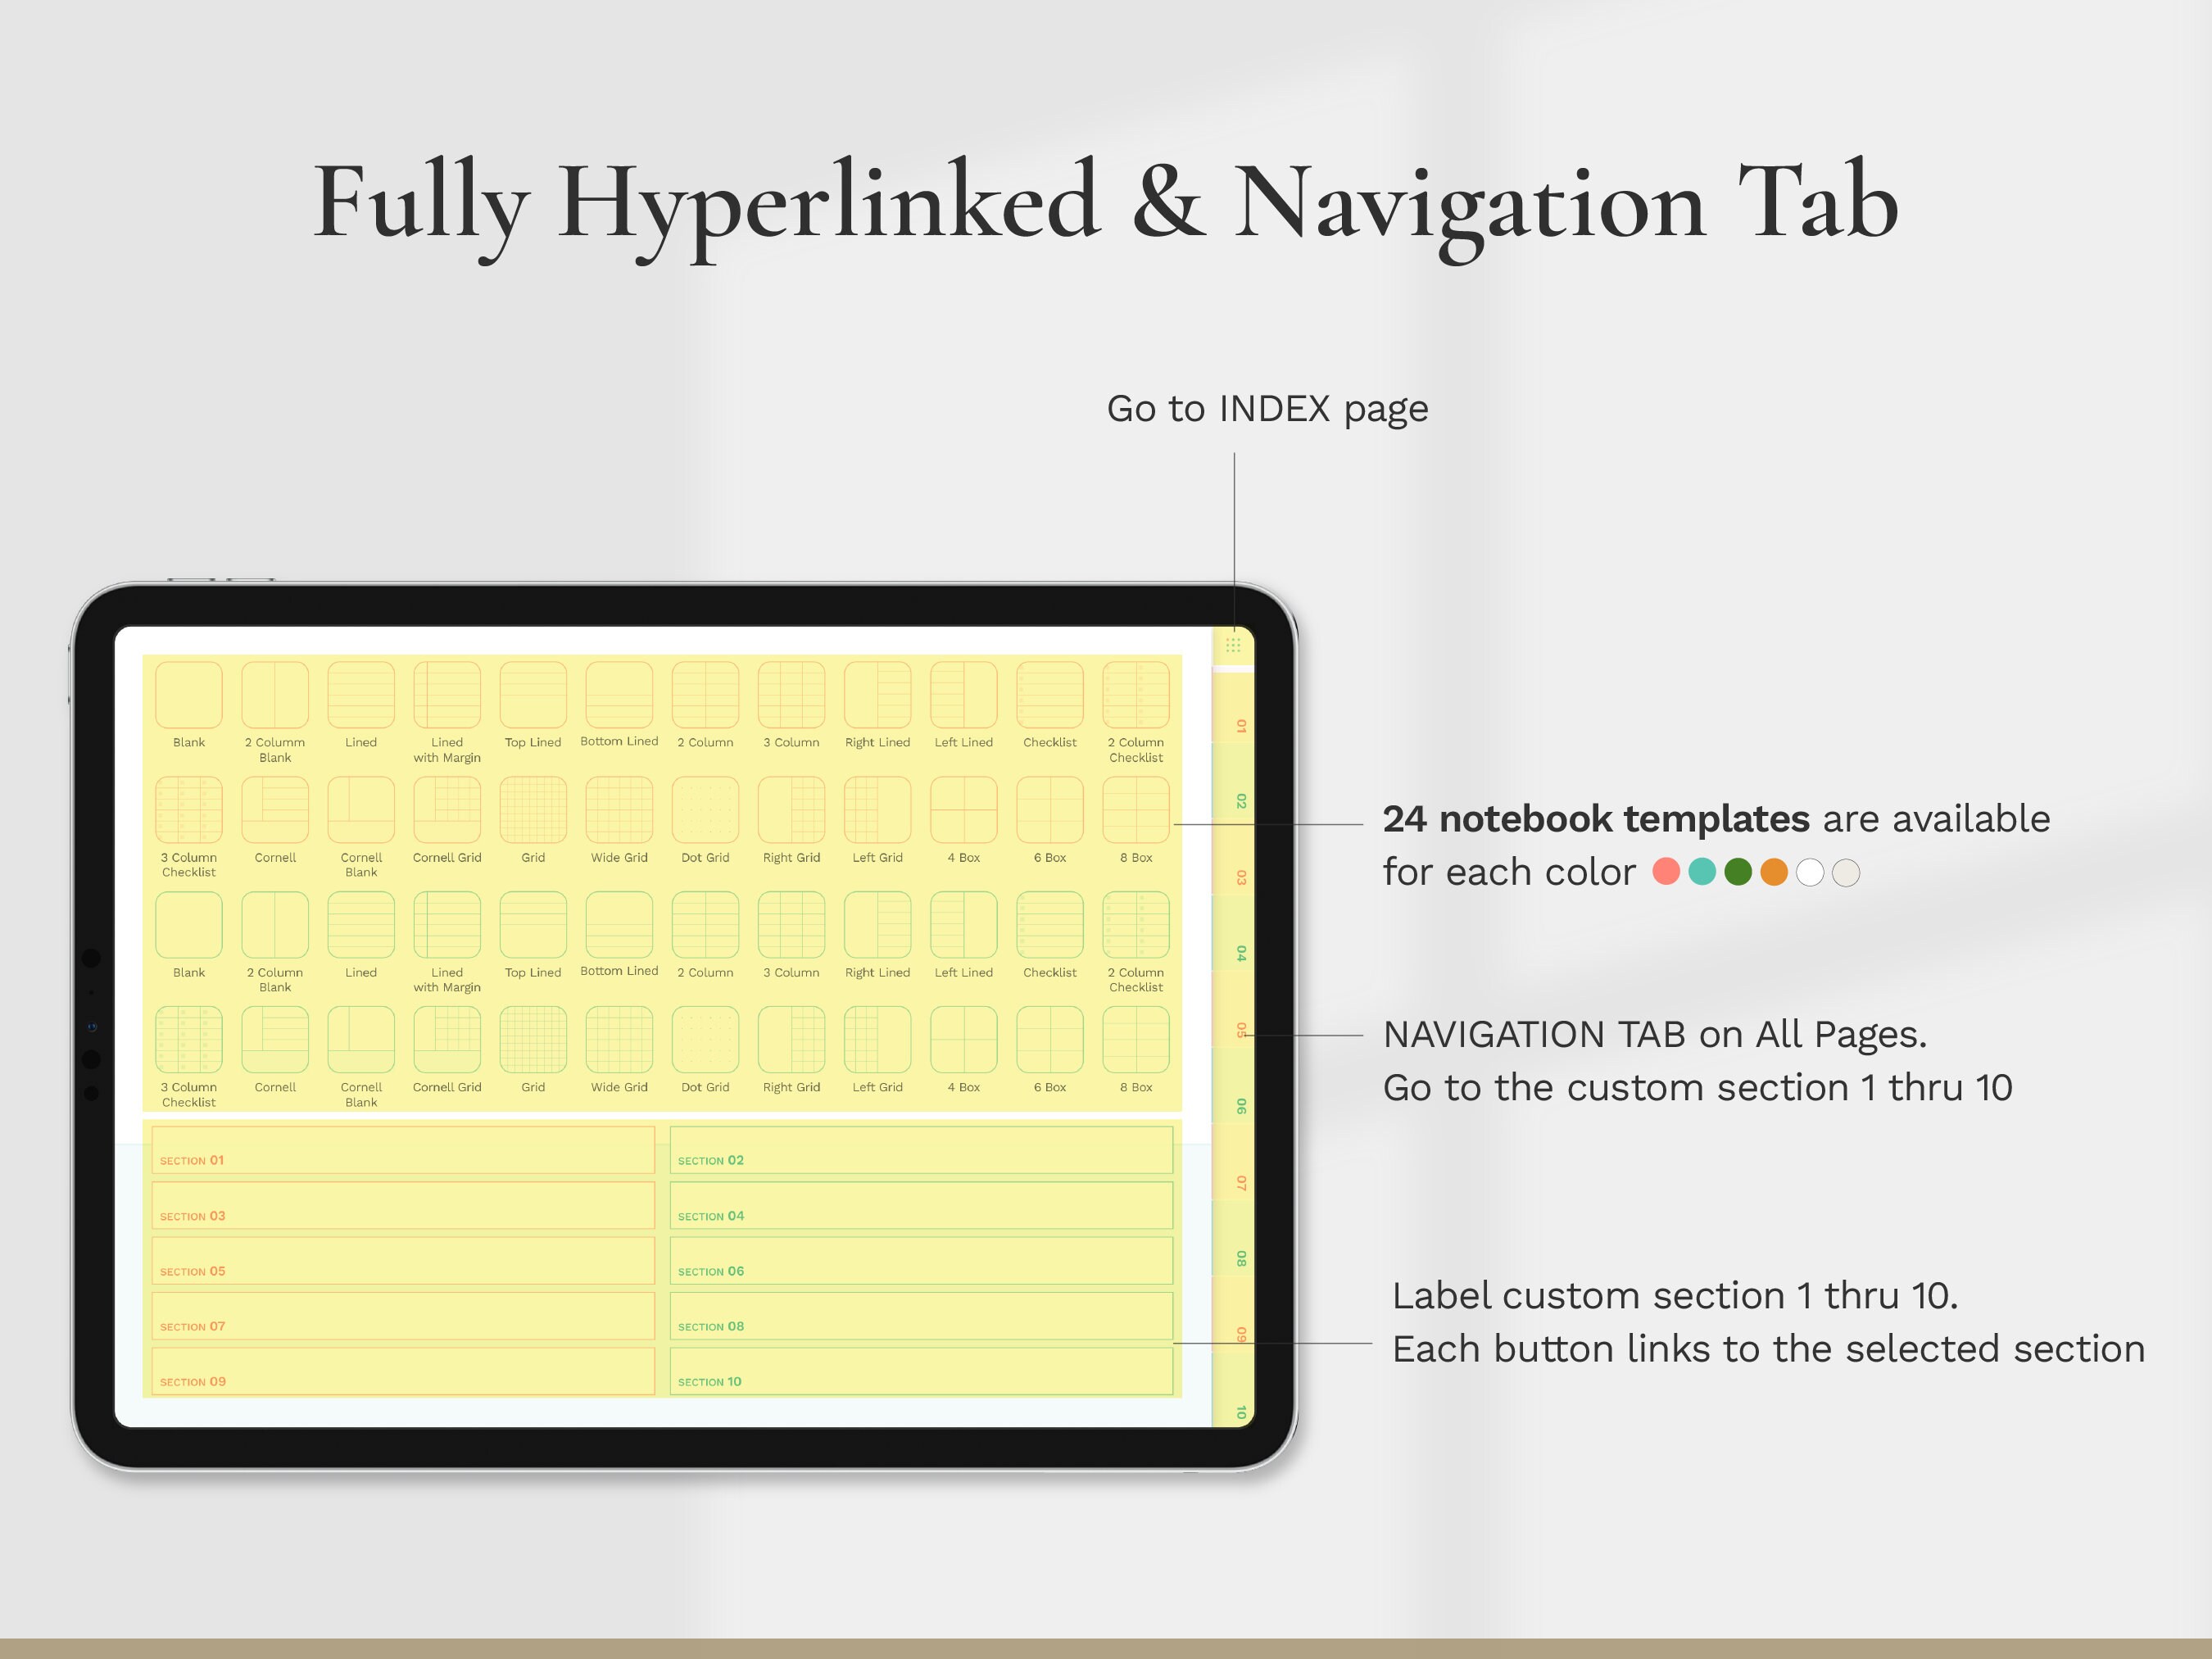The width and height of the screenshot is (2212, 1659).
Task: Select the 2 Column Checklist template
Action: [x=1136, y=695]
